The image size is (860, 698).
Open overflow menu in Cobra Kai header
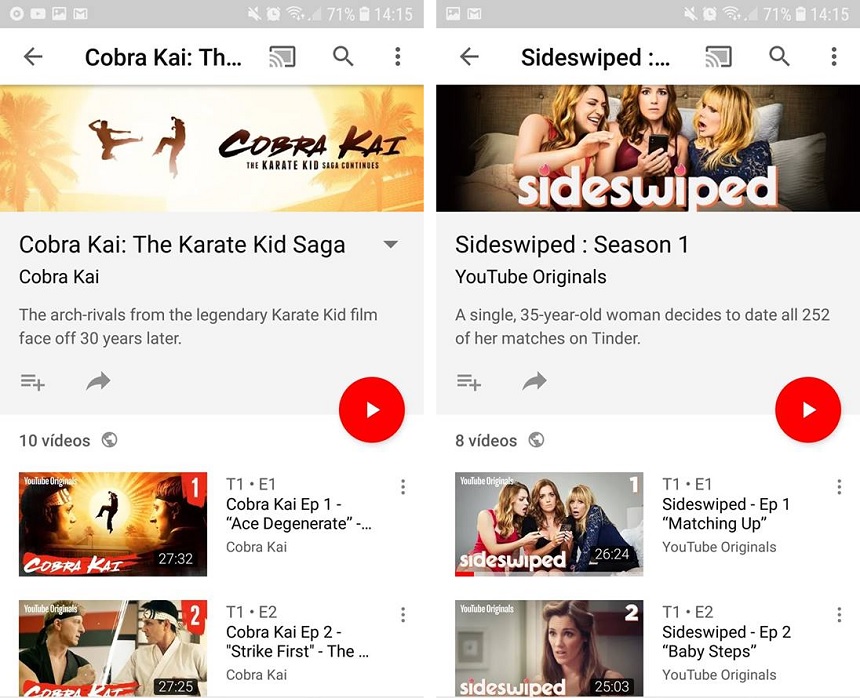pyautogui.click(x=398, y=56)
